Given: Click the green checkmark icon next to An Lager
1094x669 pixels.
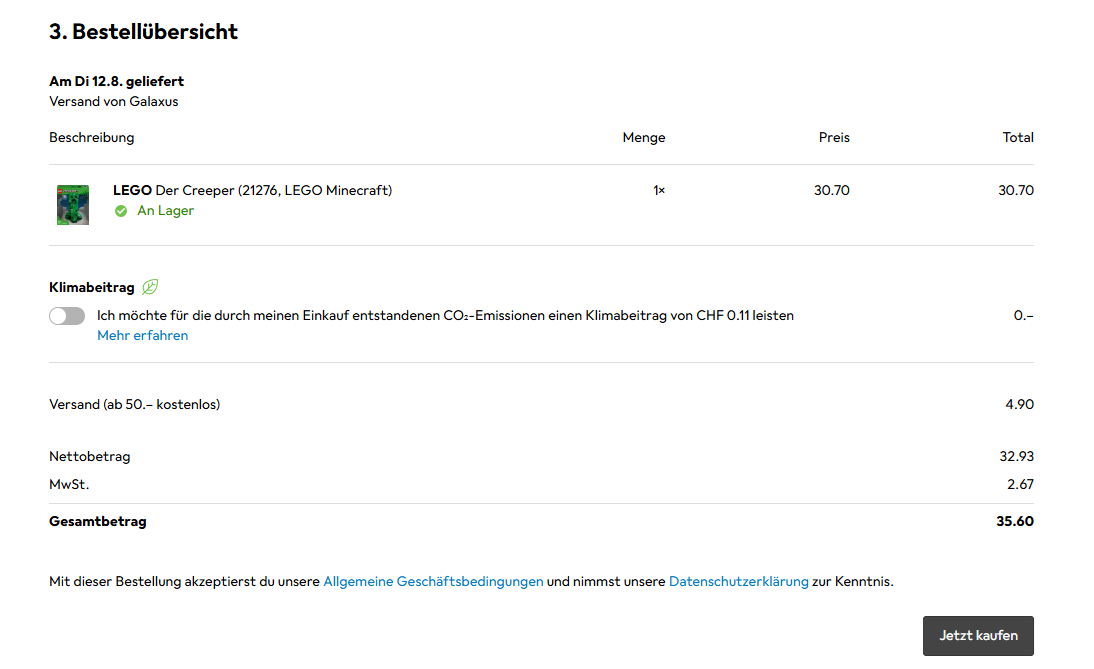Looking at the screenshot, I should 121,211.
